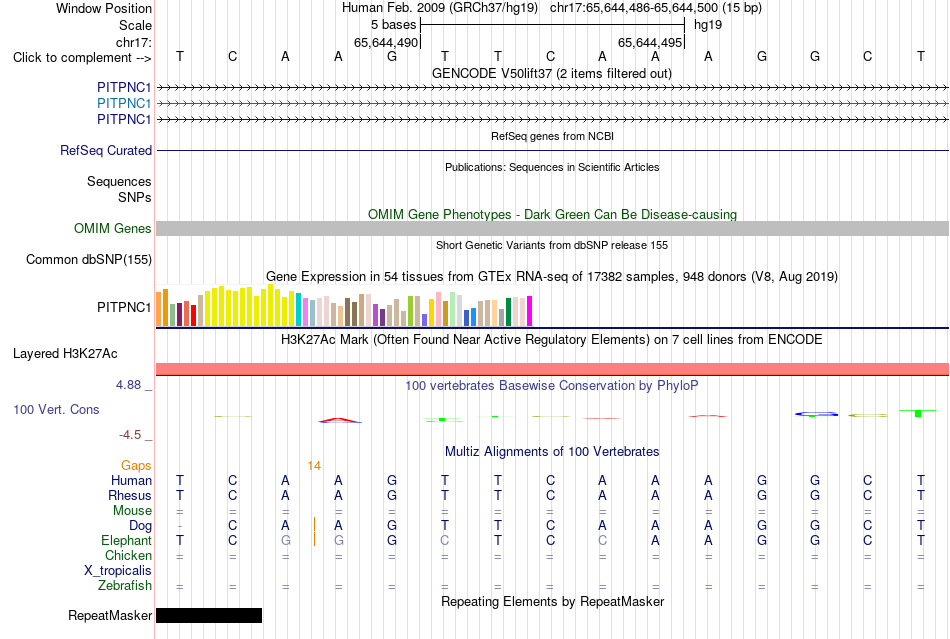Open the 'RefSeq genes from NCBI' track title
The image size is (950, 639).
(x=552, y=136)
